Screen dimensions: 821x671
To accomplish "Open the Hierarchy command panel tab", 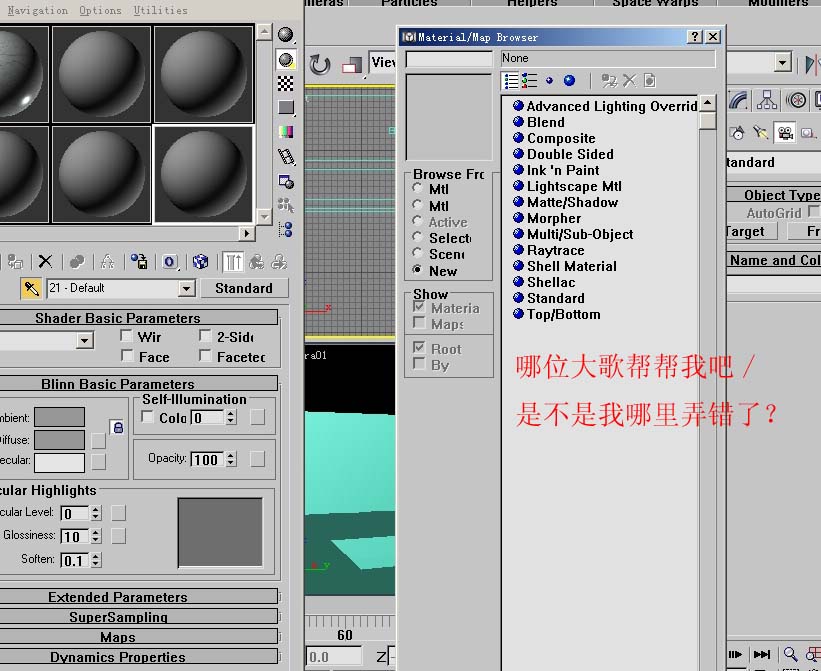I will (767, 100).
